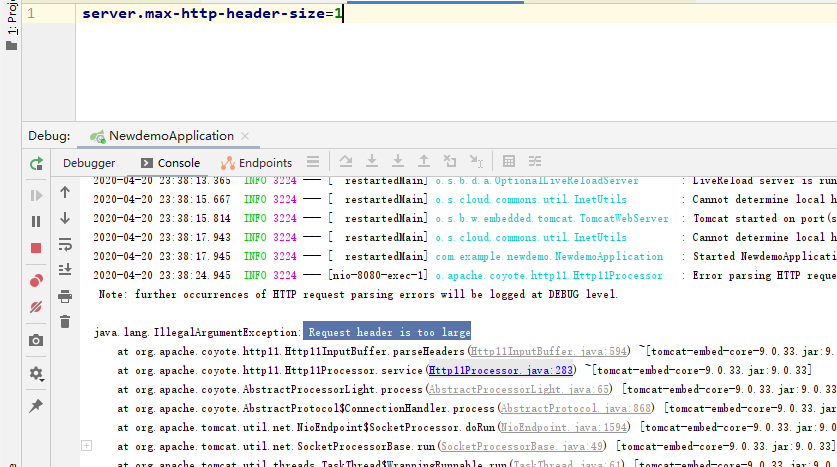Open Http11InputBuffer.java:594 source link
837x467 pixels.
[x=549, y=351]
